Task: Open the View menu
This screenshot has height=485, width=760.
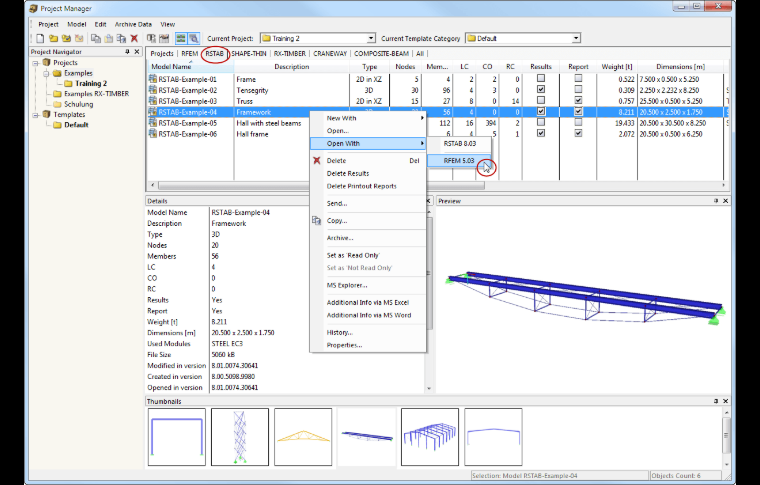Action: 168,24
